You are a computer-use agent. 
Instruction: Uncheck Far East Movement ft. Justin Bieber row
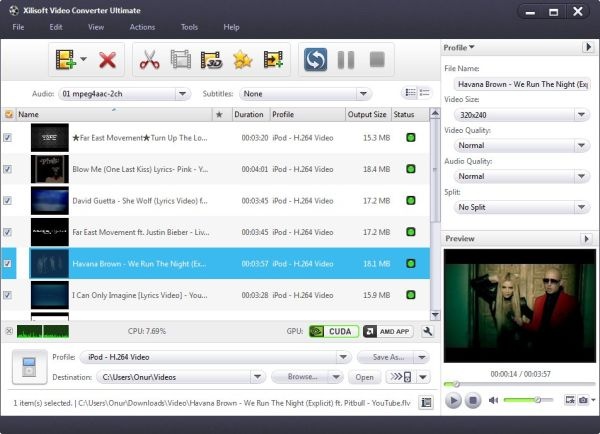(7, 232)
